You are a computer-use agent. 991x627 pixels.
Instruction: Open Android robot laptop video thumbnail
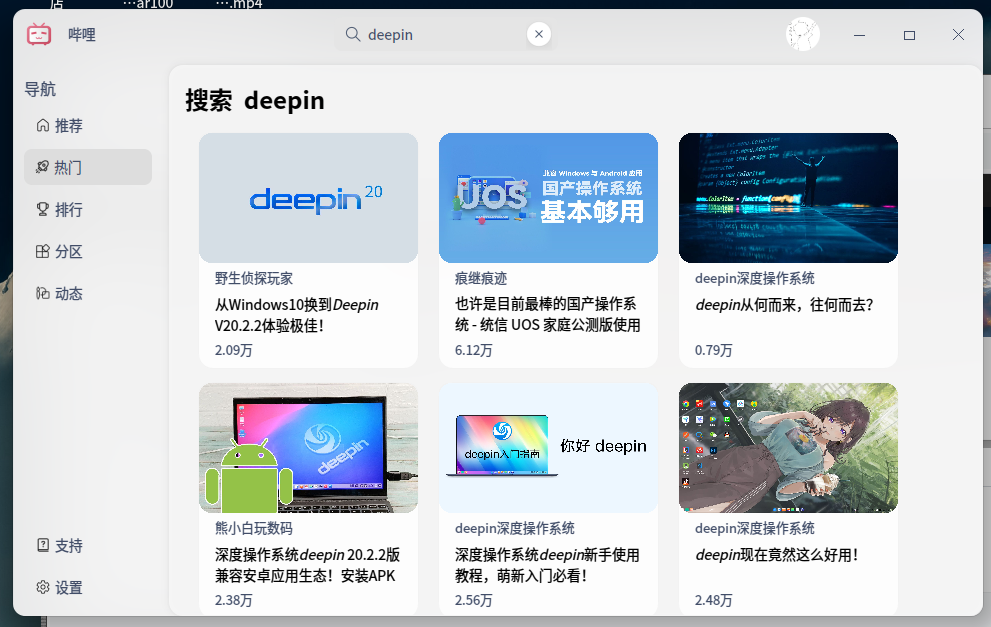[x=308, y=447]
